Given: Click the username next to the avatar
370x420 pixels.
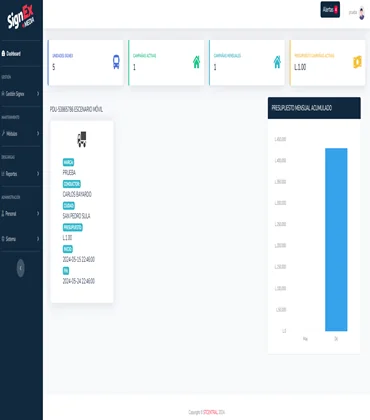Looking at the screenshot, I should pos(353,12).
